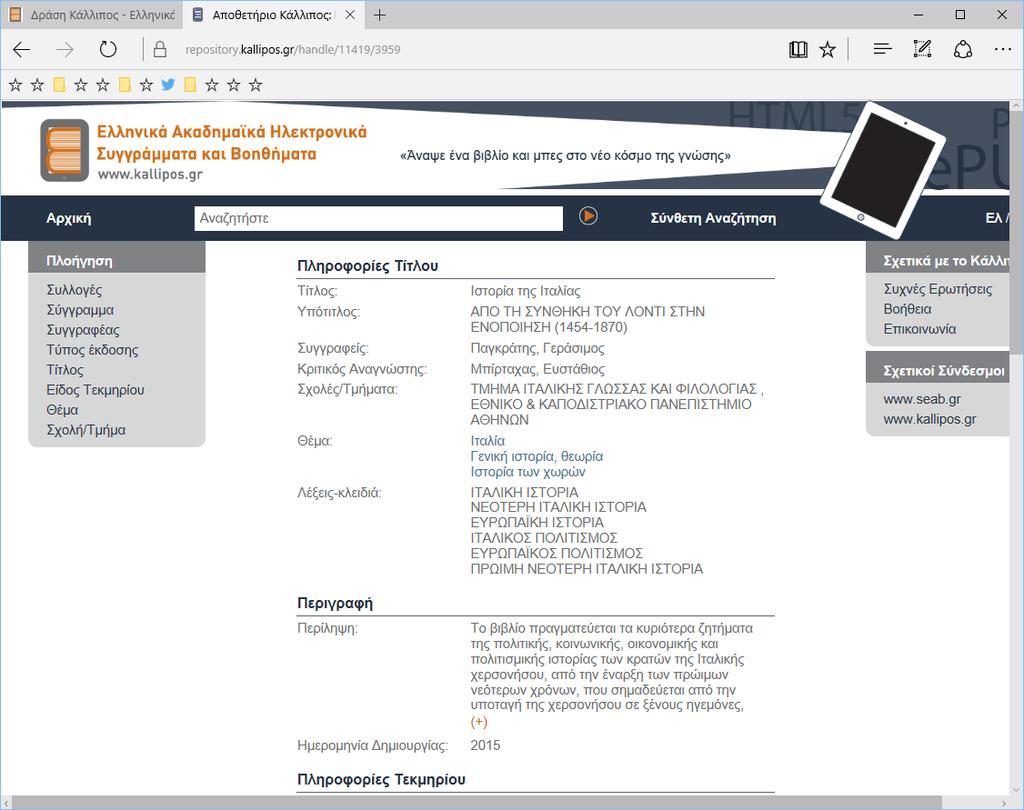Browse by Συγγραφέας in navigation

pos(83,330)
